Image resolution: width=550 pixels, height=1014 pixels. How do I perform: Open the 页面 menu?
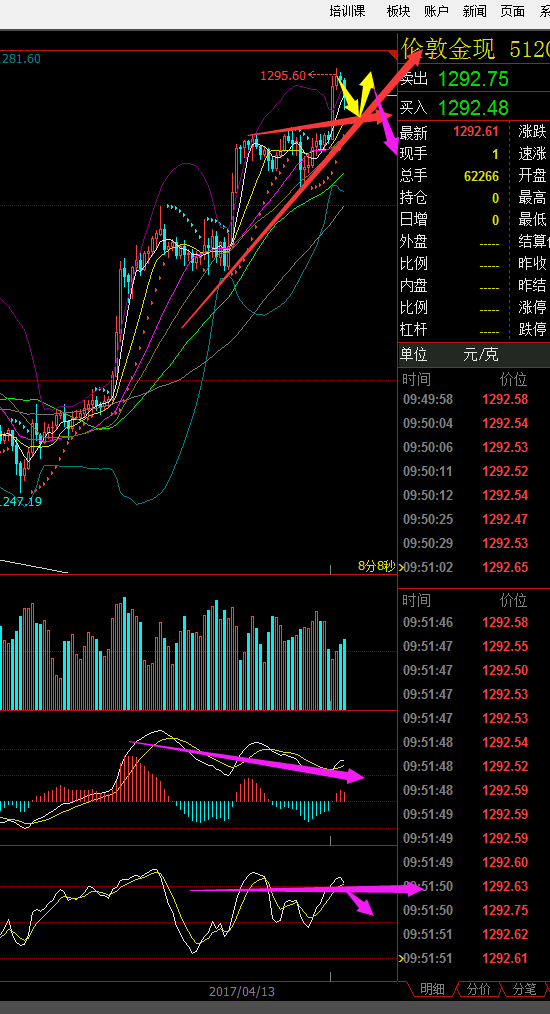point(512,11)
